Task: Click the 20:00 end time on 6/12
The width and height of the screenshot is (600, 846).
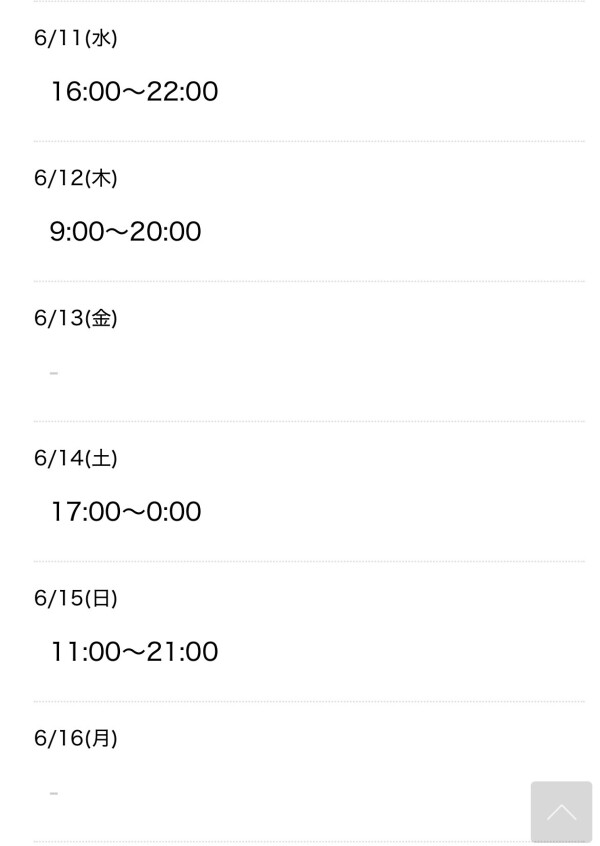Action: click(166, 231)
